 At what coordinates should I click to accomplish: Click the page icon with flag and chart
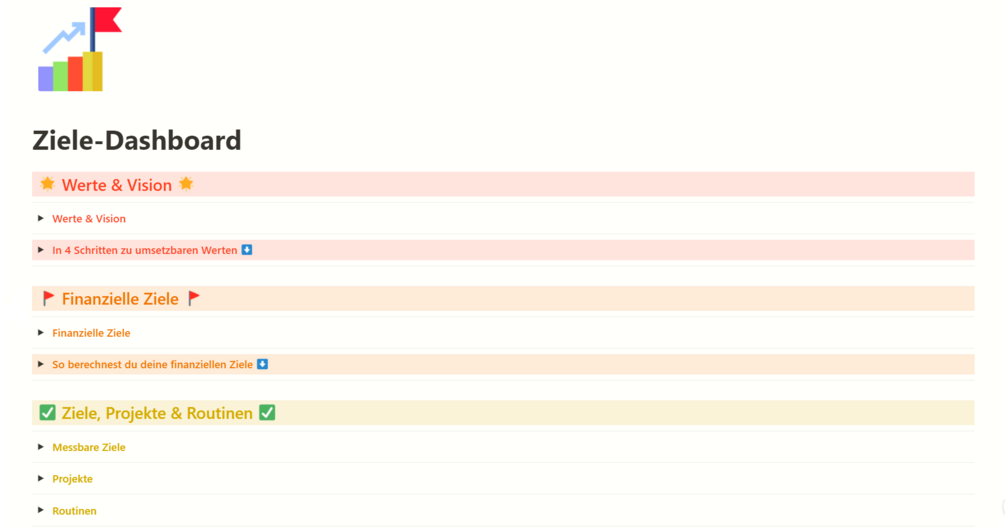point(78,50)
